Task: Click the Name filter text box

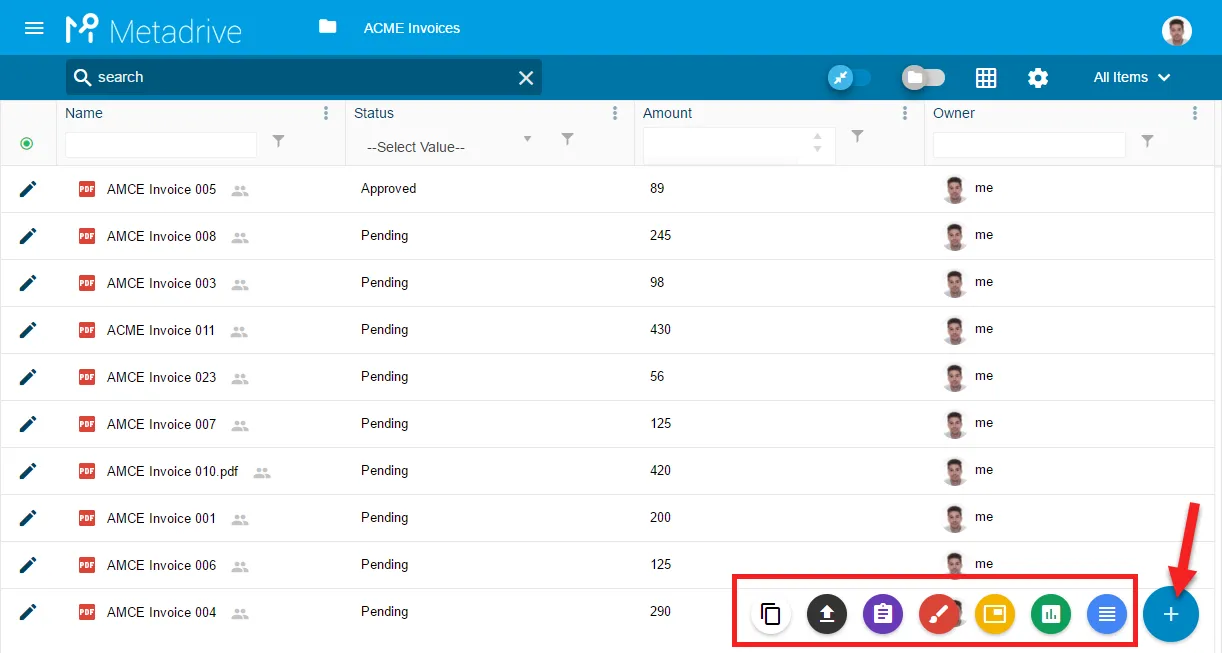Action: pos(161,145)
